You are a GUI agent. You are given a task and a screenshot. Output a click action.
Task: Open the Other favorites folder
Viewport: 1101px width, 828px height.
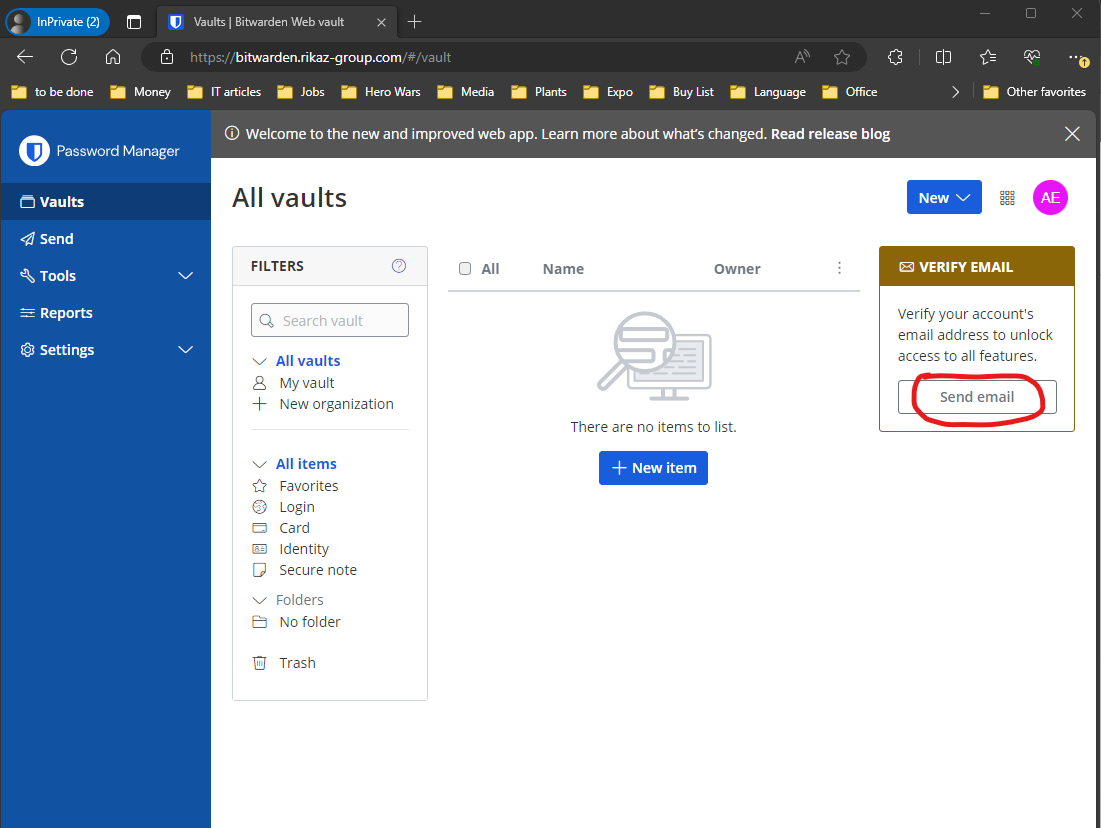[x=1034, y=92]
